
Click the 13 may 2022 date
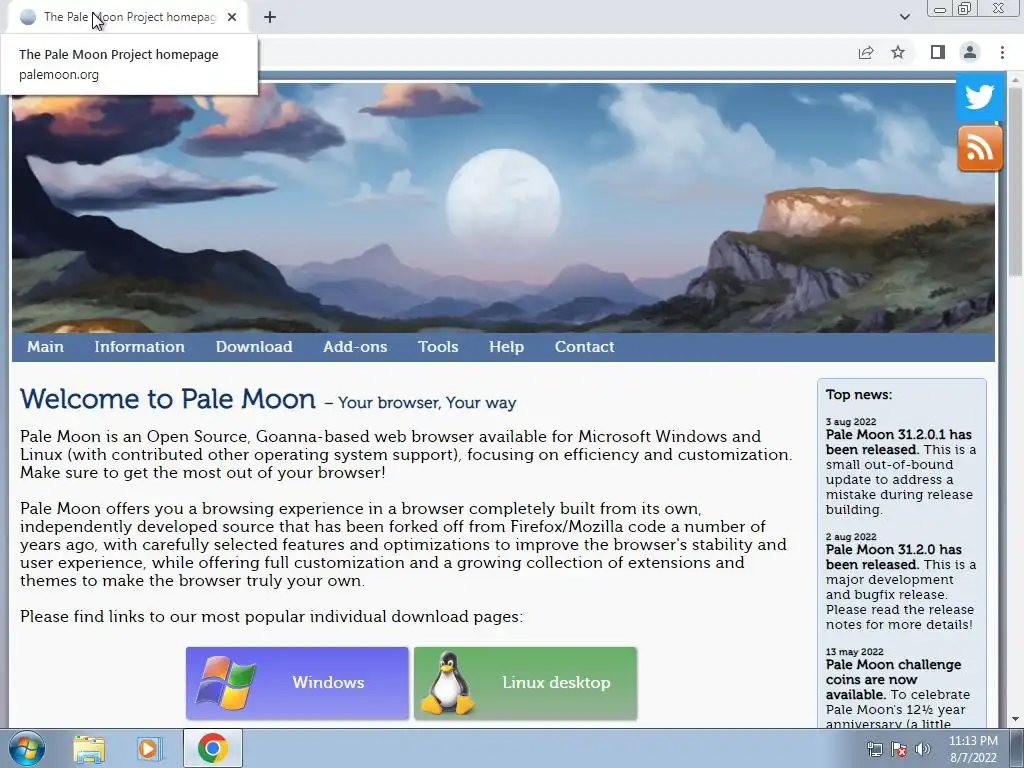854,652
